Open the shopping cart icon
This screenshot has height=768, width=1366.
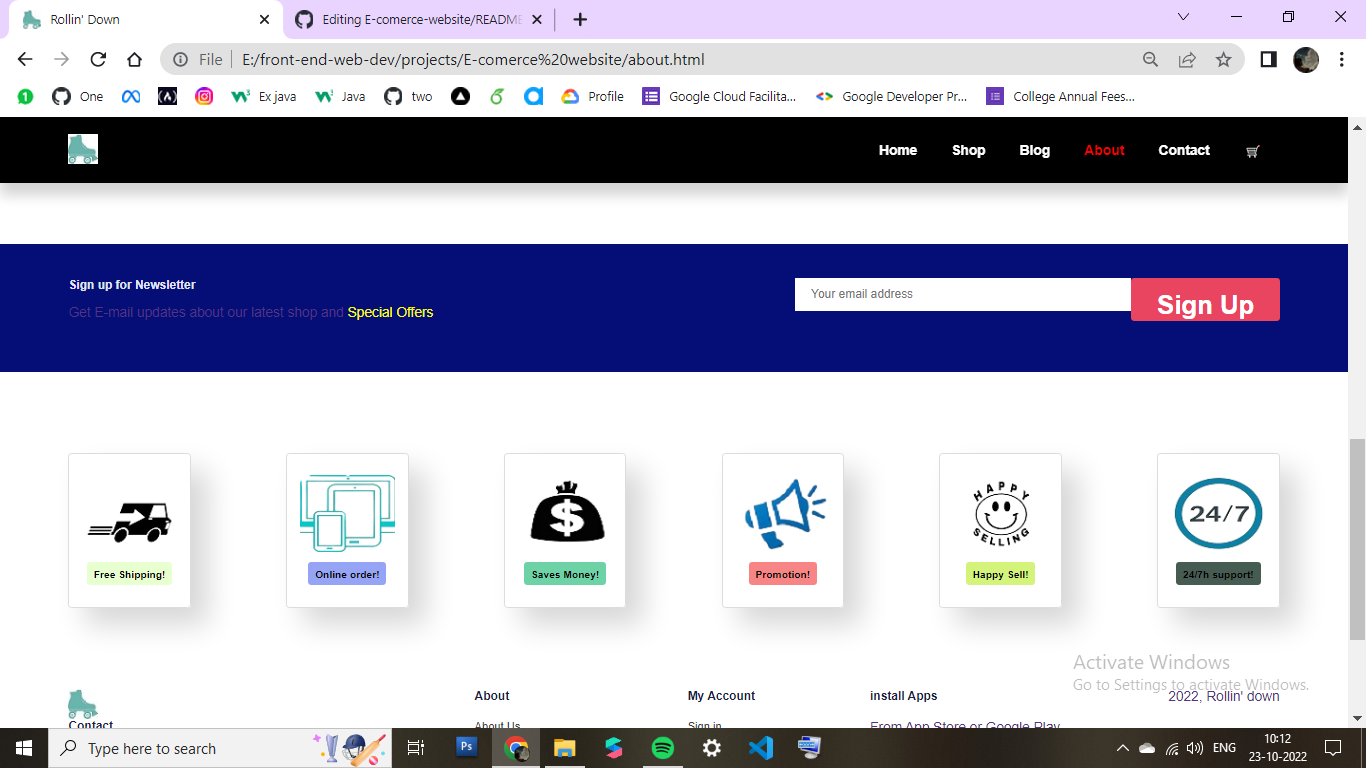click(x=1252, y=151)
